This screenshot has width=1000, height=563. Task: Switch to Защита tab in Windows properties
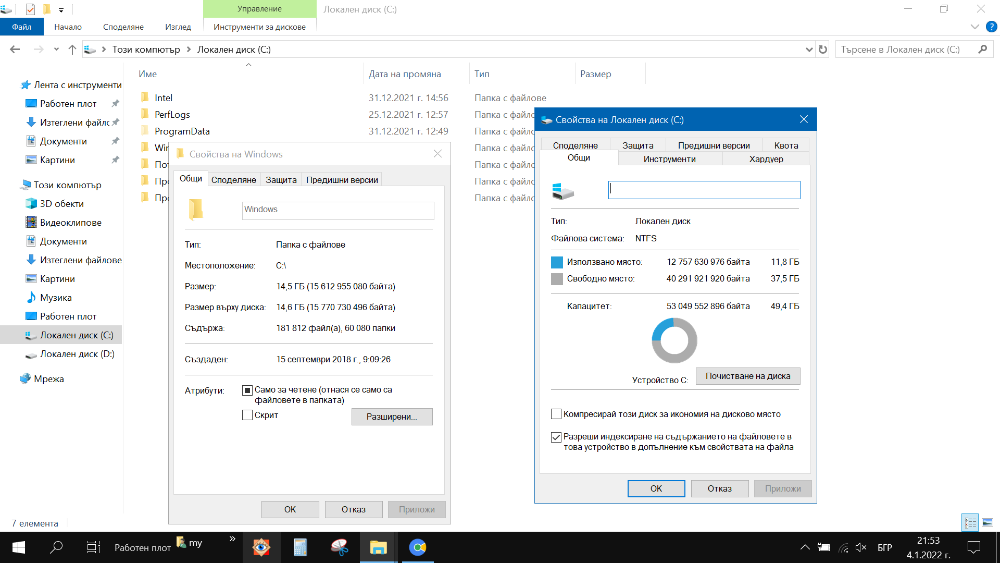pos(281,180)
